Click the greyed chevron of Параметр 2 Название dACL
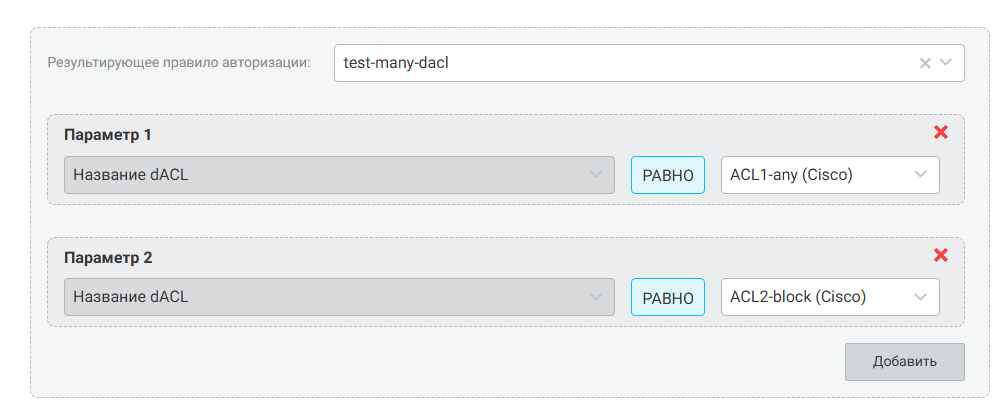Image resolution: width=1006 pixels, height=412 pixels. (x=596, y=297)
